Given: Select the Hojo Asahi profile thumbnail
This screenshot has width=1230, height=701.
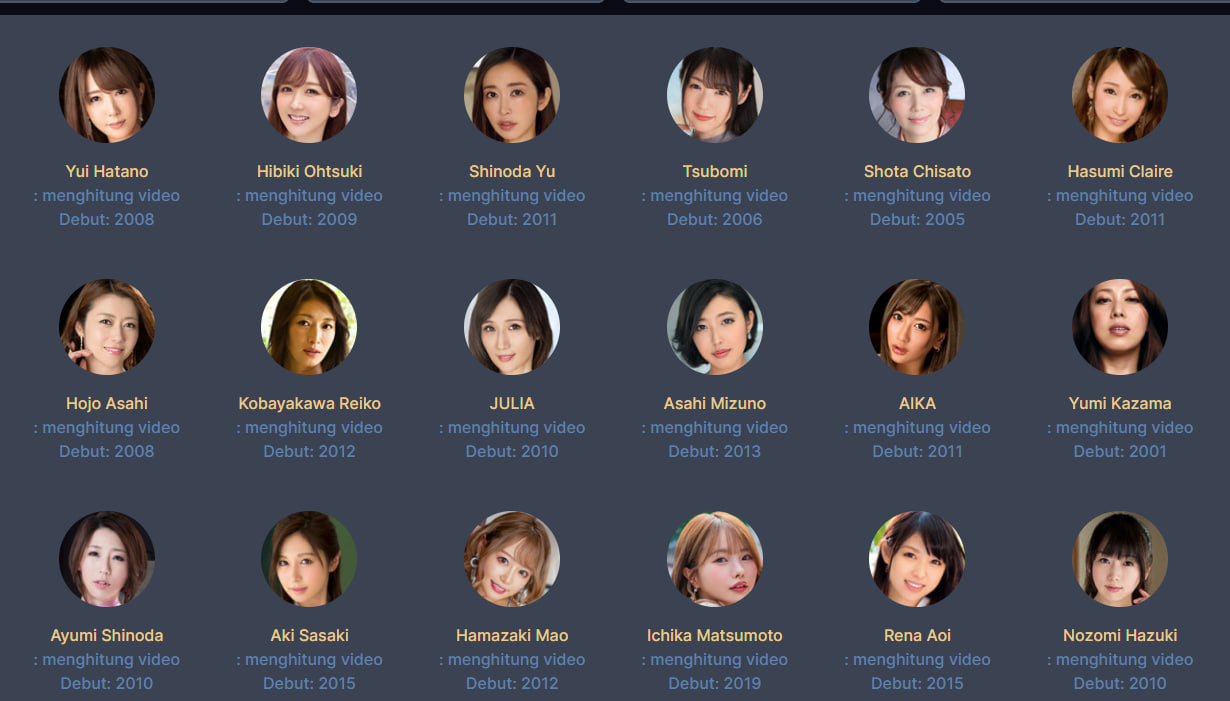Looking at the screenshot, I should tap(107, 327).
